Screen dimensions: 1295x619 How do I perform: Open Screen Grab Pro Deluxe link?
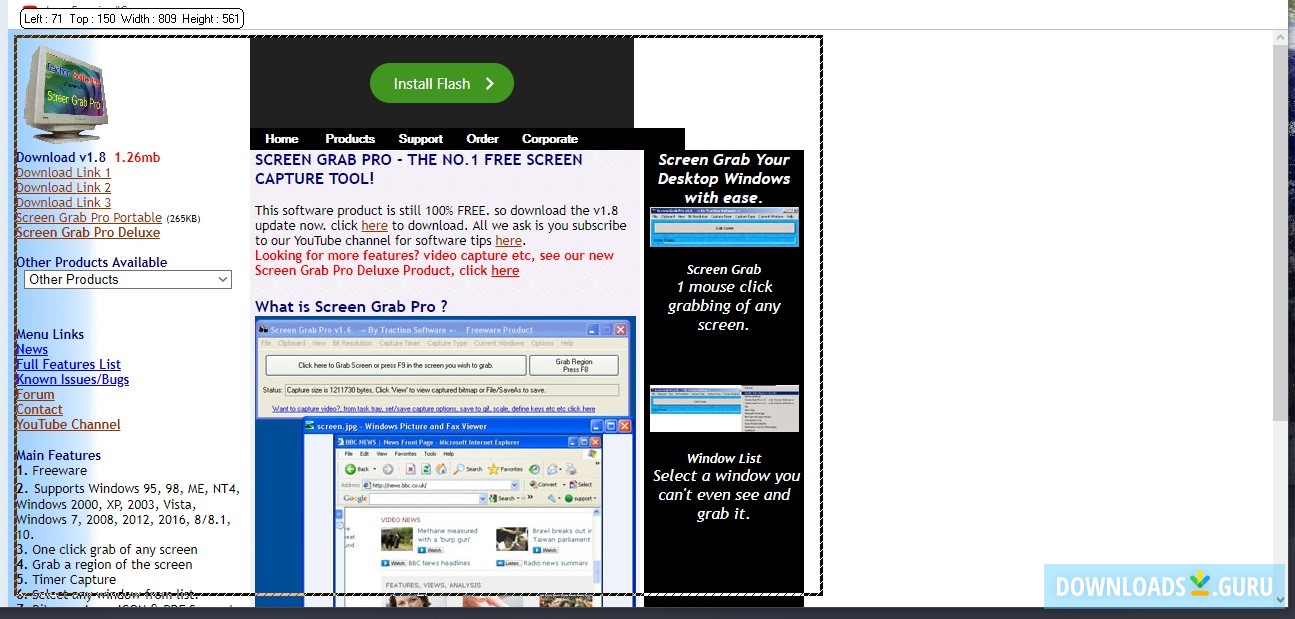coord(88,232)
